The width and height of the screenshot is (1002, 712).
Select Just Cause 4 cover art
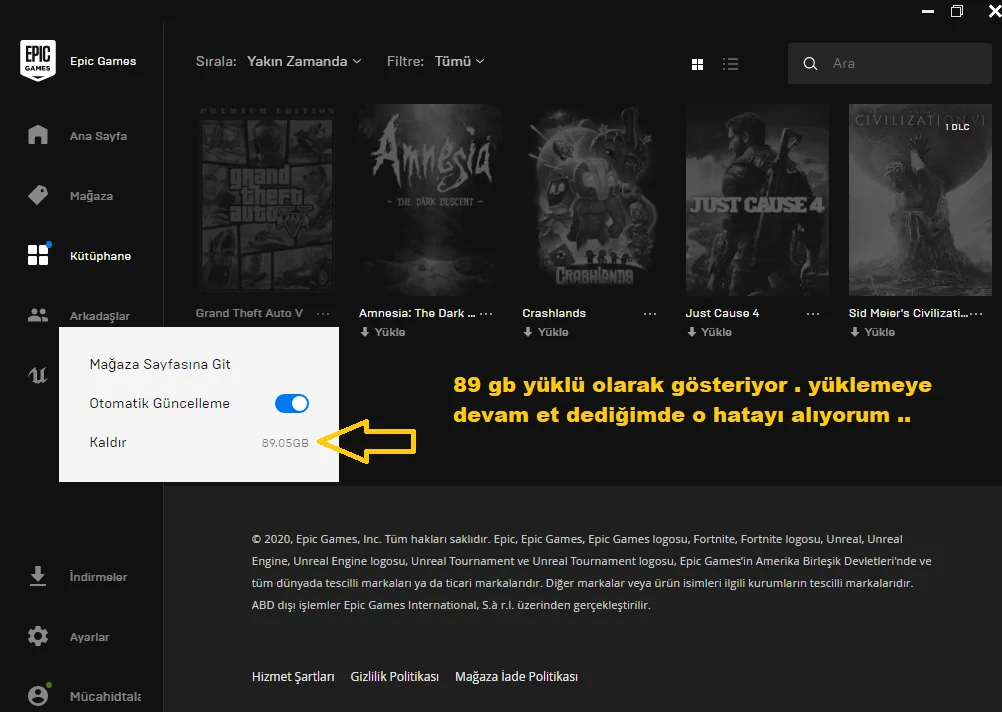click(757, 200)
